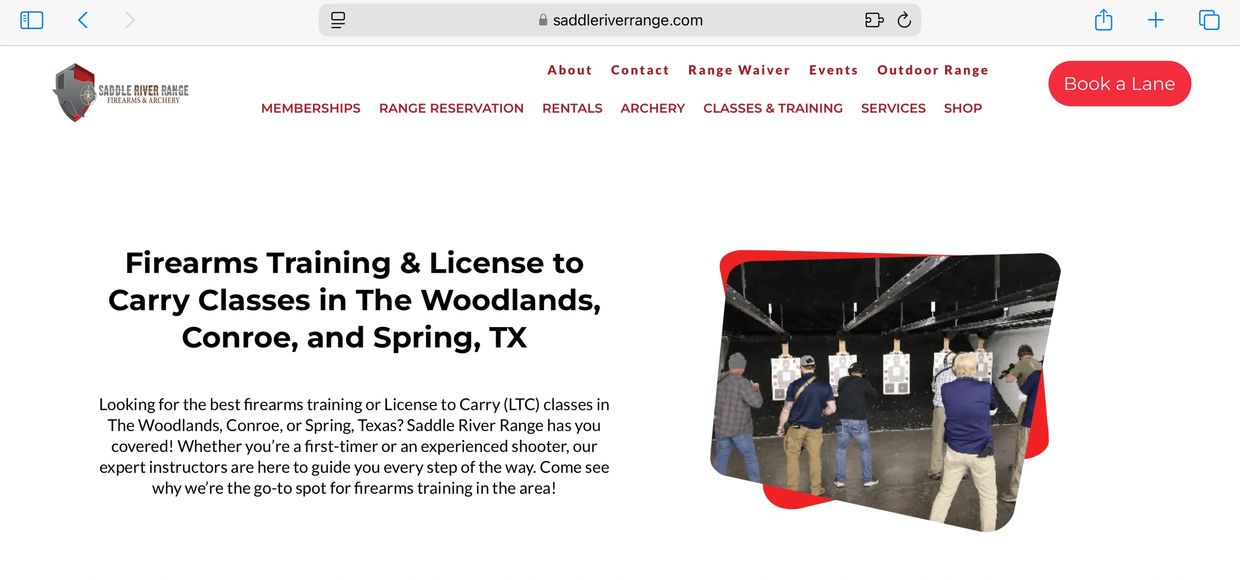Image resolution: width=1240 pixels, height=580 pixels.
Task: Go to the Events page
Action: [834, 70]
